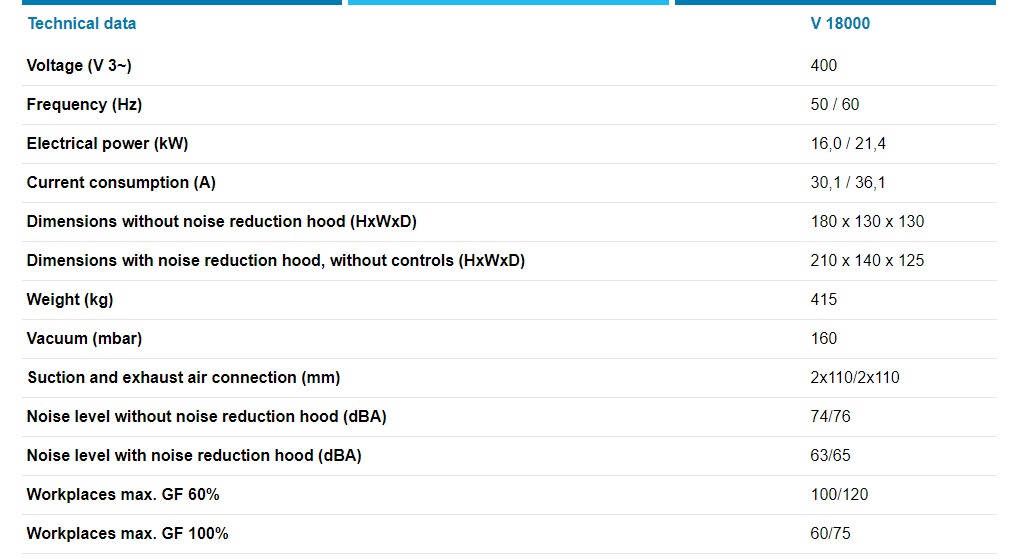Image resolution: width=1024 pixels, height=560 pixels.
Task: Select the dimensions value "210 x 140 x 125"
Action: tap(867, 260)
